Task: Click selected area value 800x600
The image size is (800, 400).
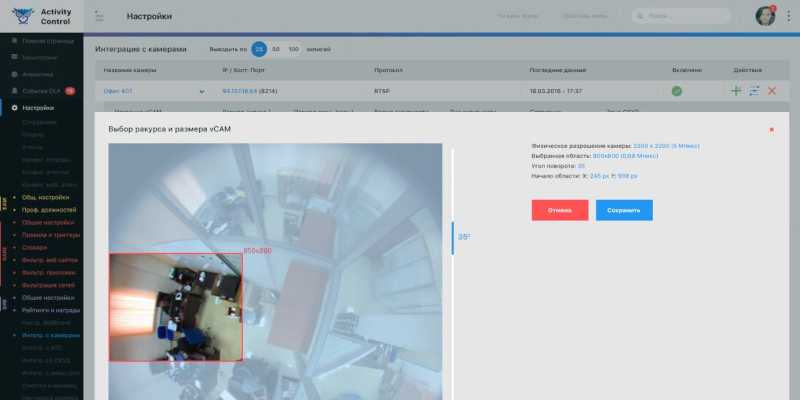Action: point(625,156)
